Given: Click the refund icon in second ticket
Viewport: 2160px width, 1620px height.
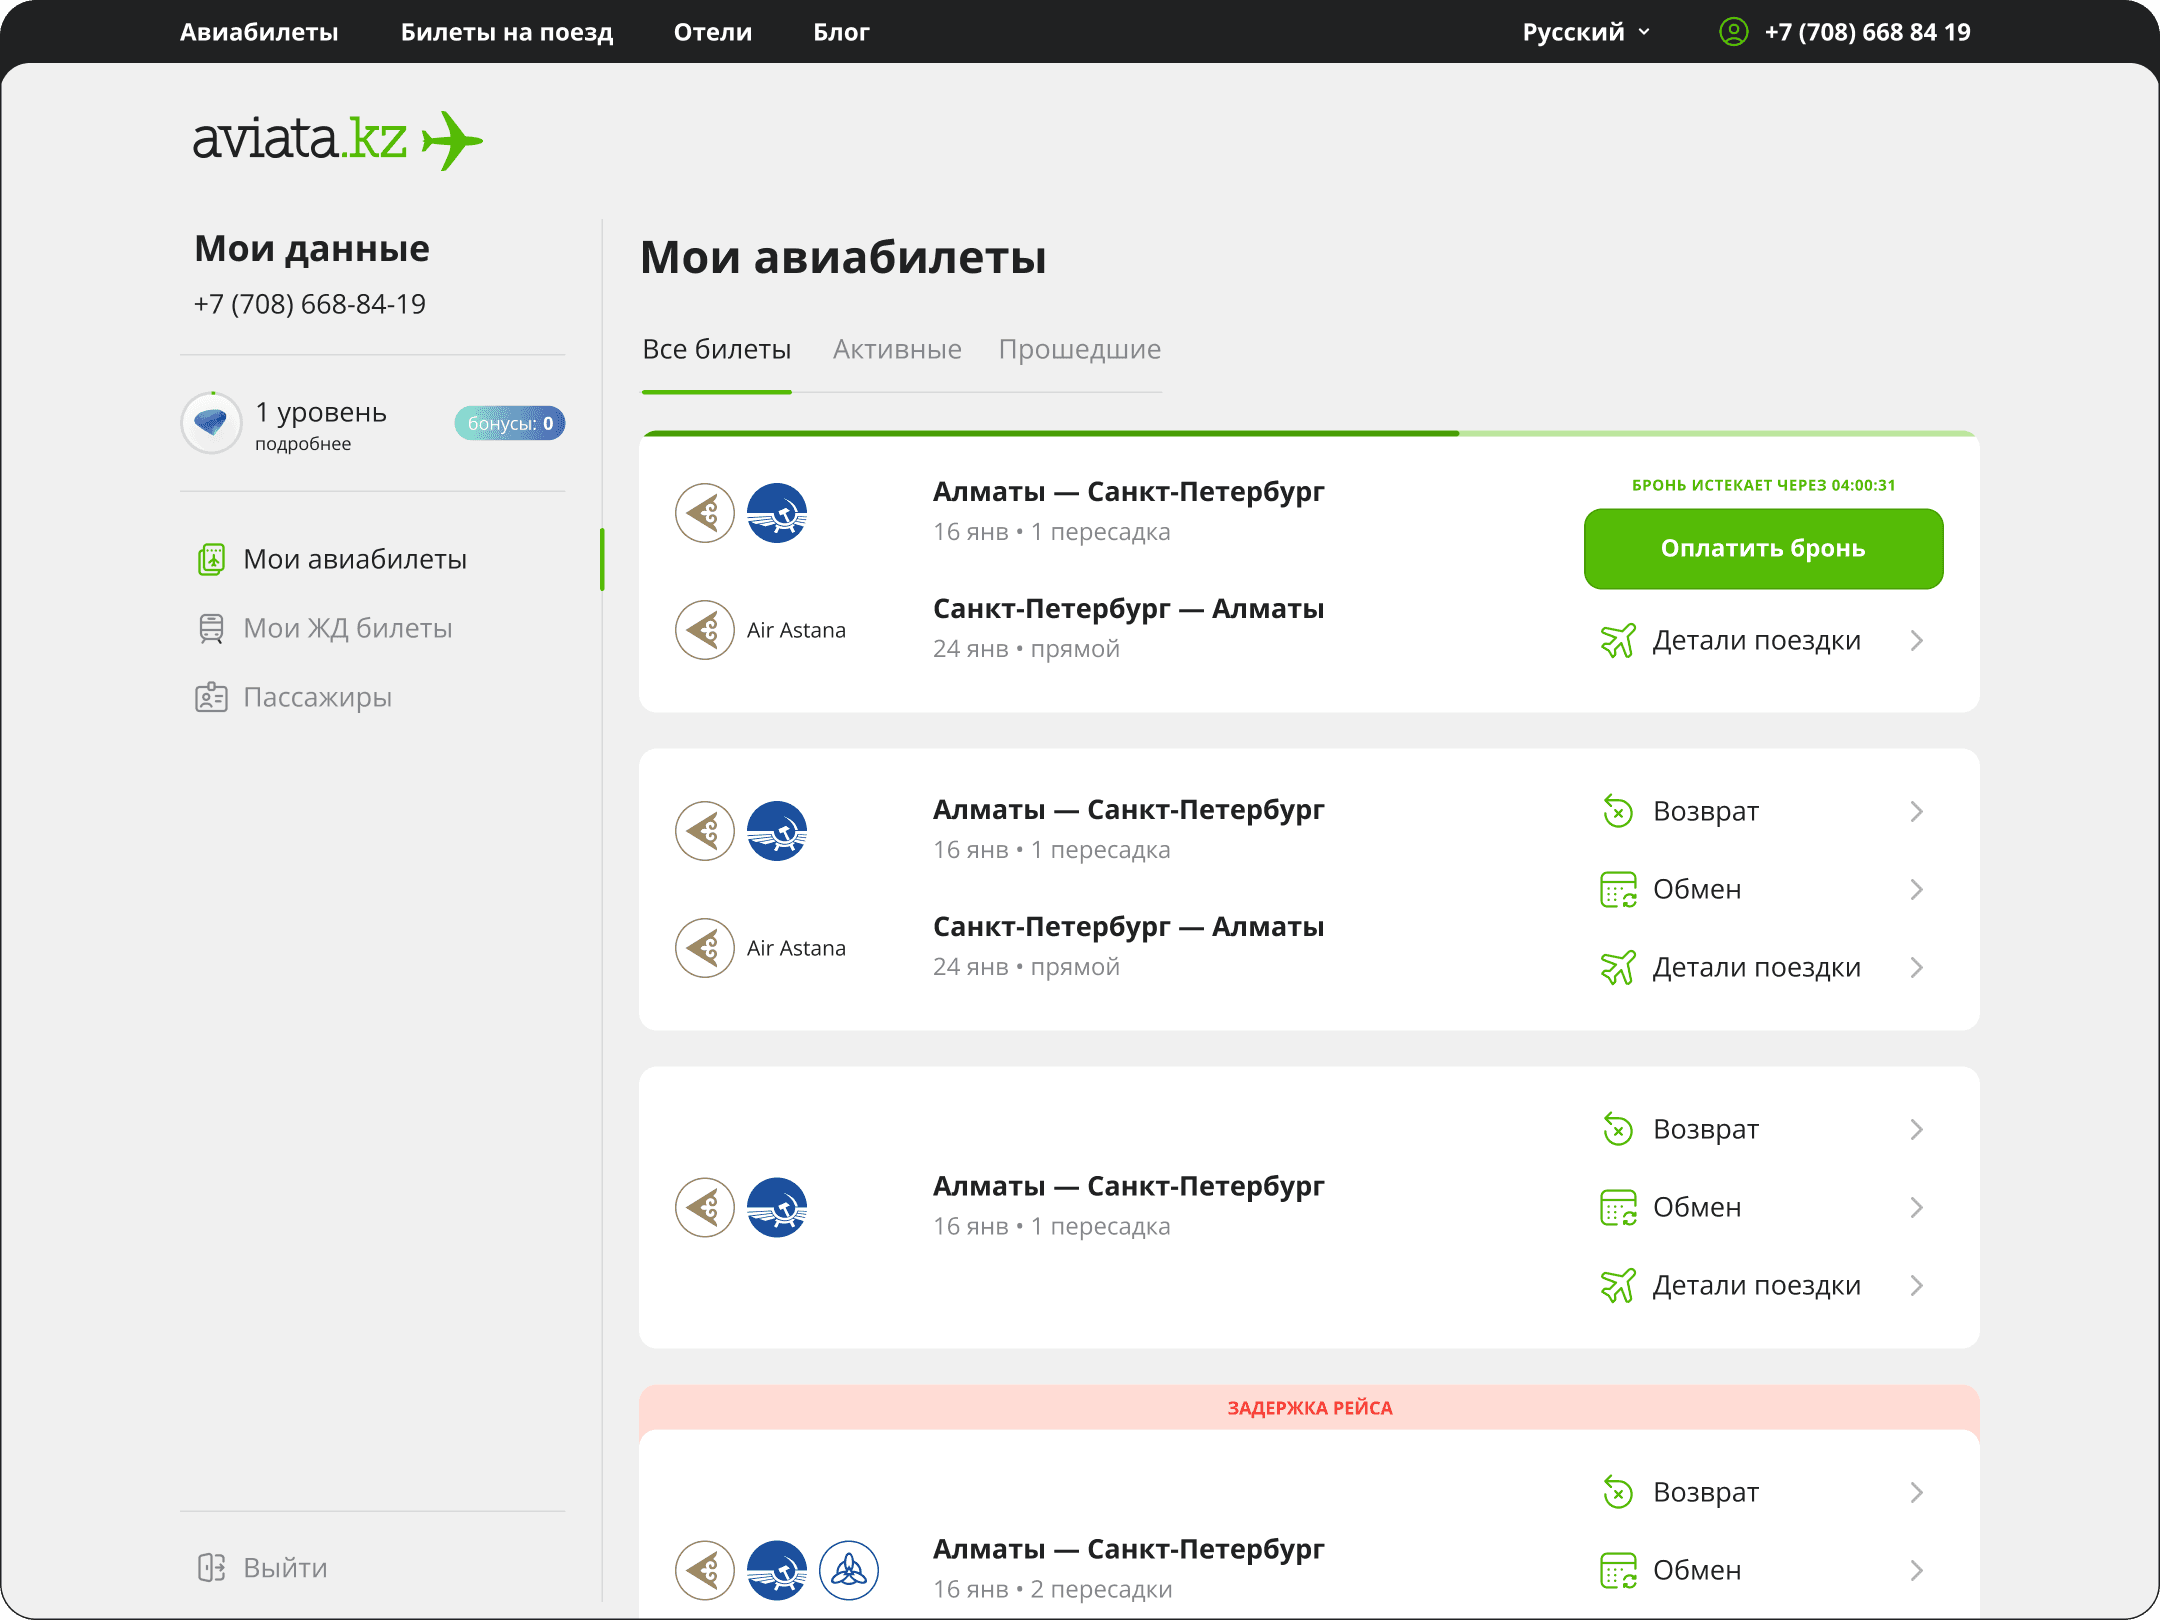Looking at the screenshot, I should pyautogui.click(x=1618, y=811).
